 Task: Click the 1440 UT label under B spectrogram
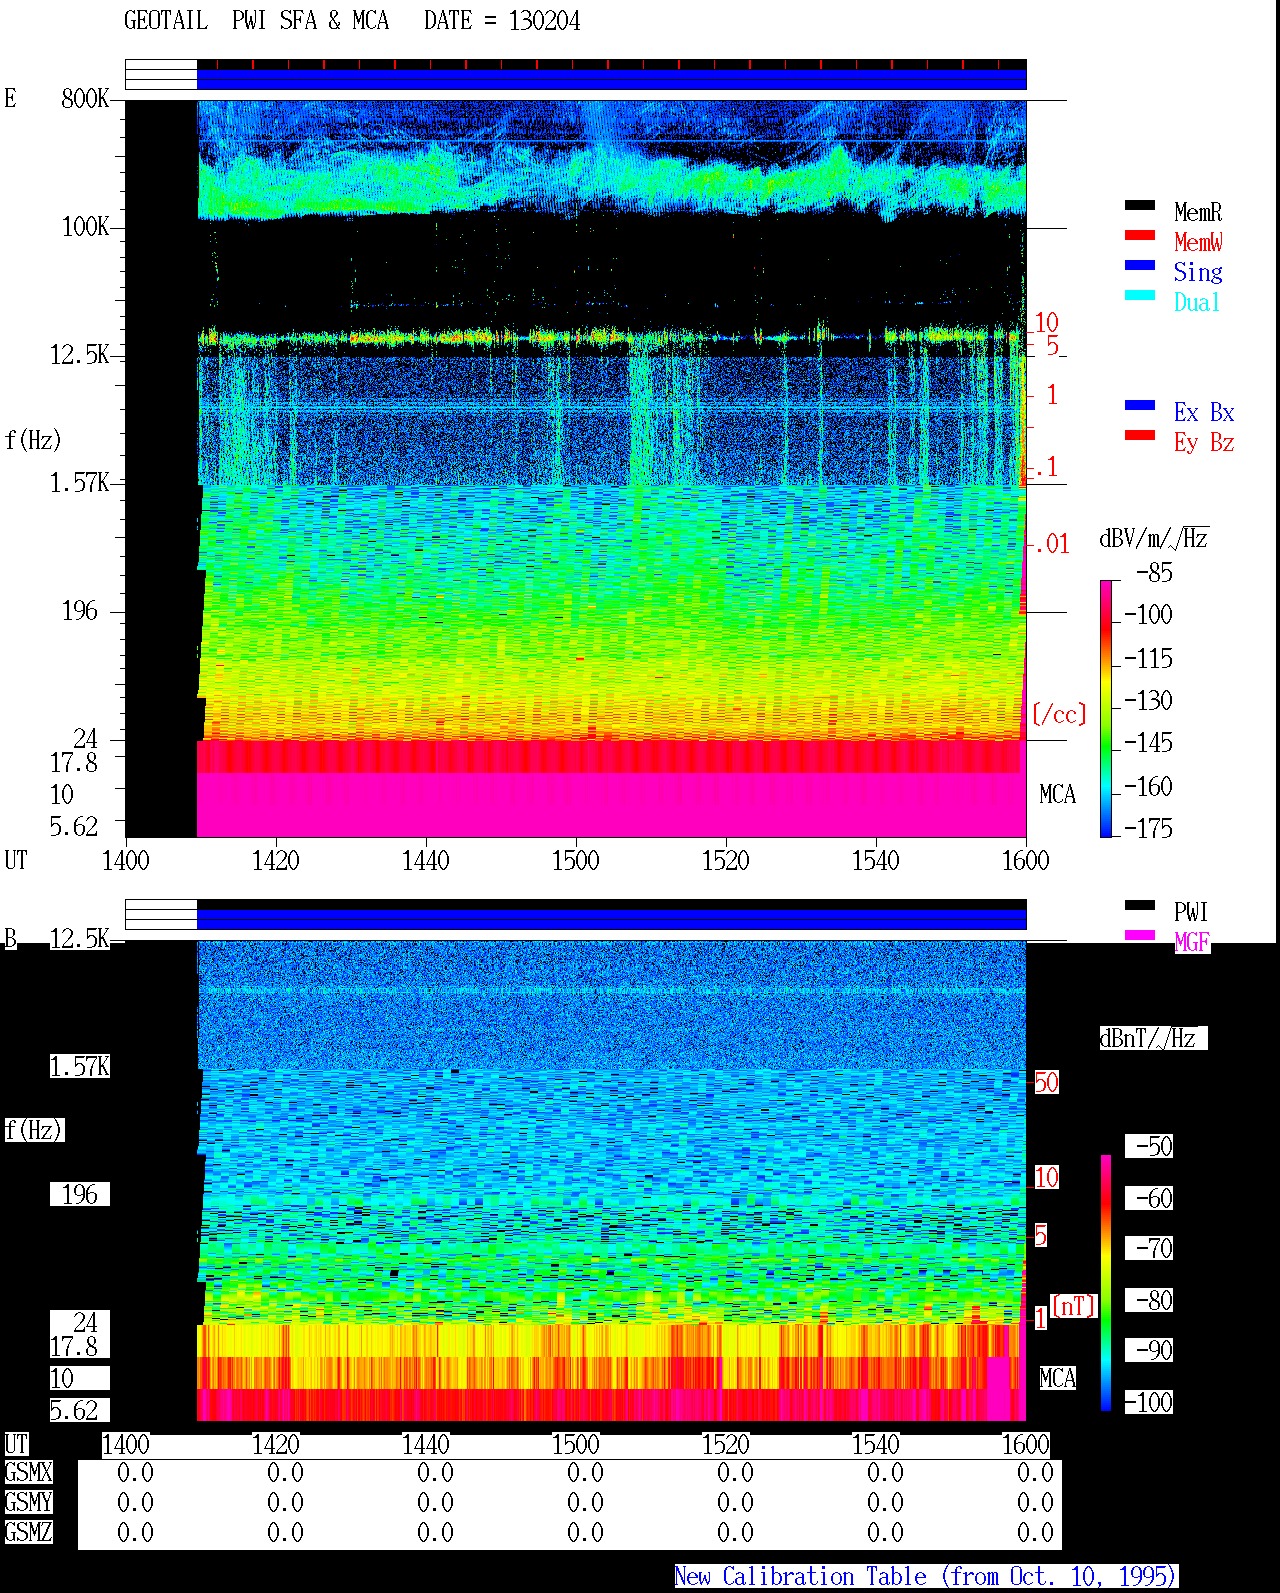click(x=426, y=1444)
